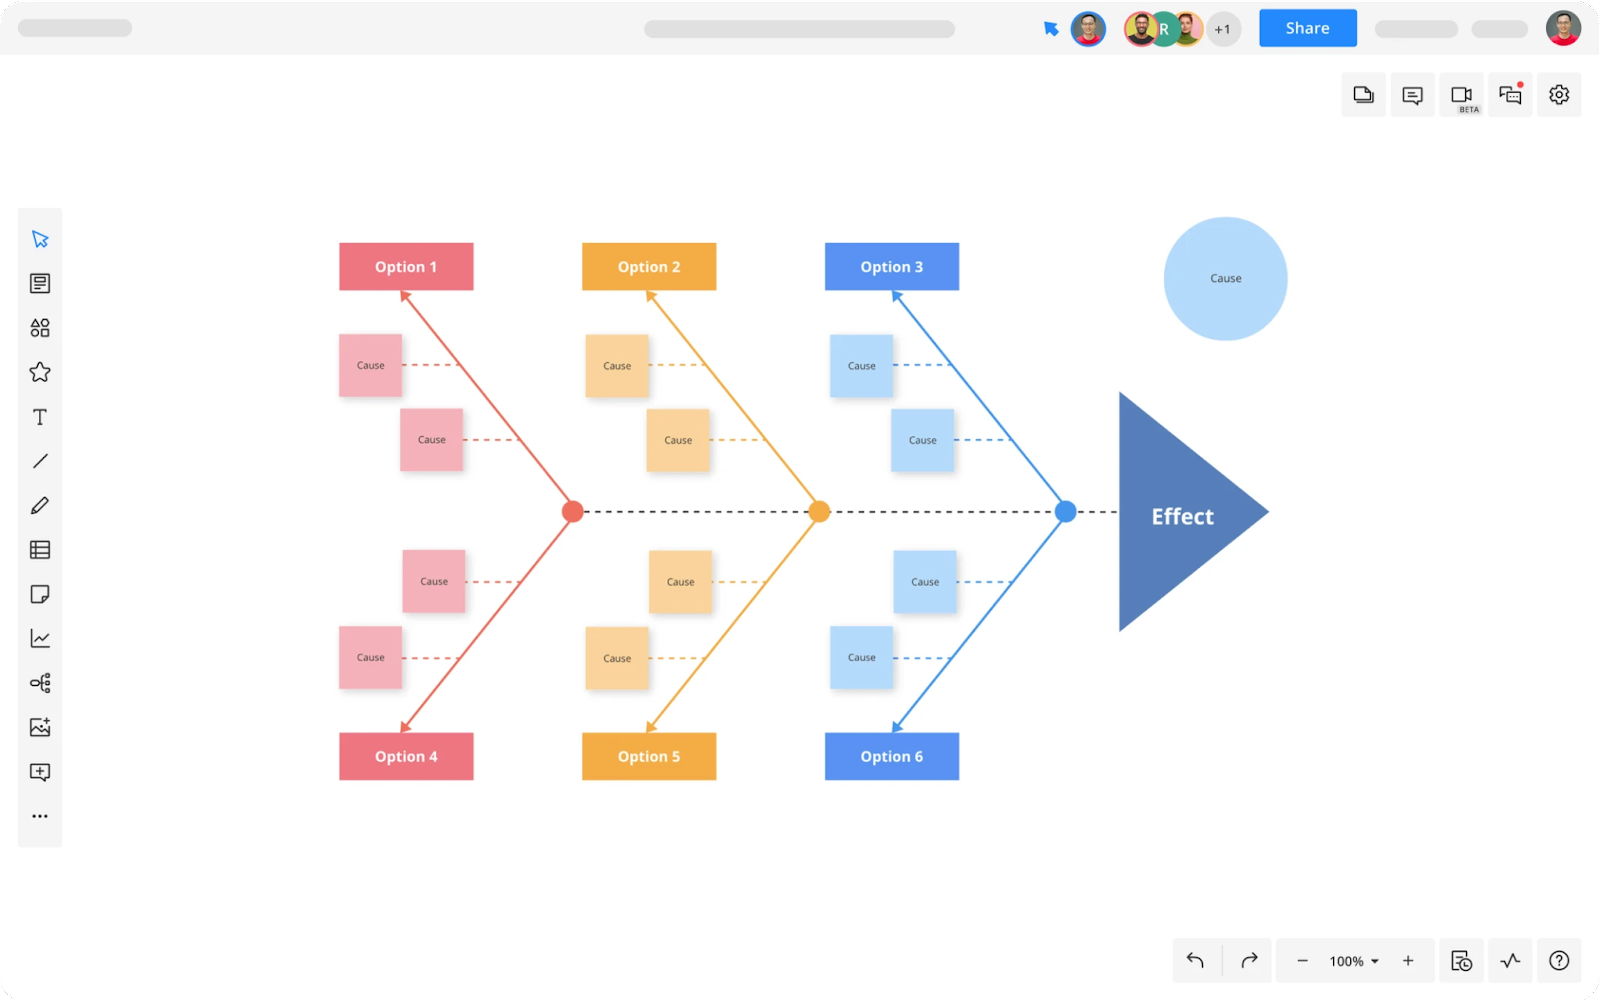This screenshot has height=1000, width=1600.
Task: Open the star favorites tool
Action: pos(40,372)
